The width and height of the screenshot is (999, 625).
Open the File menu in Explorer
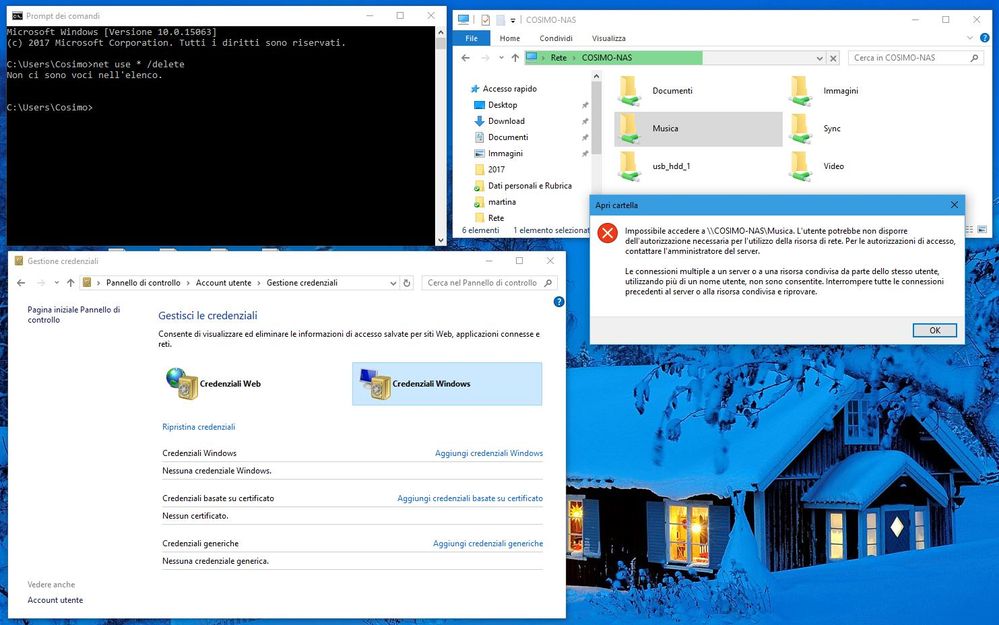pos(471,38)
